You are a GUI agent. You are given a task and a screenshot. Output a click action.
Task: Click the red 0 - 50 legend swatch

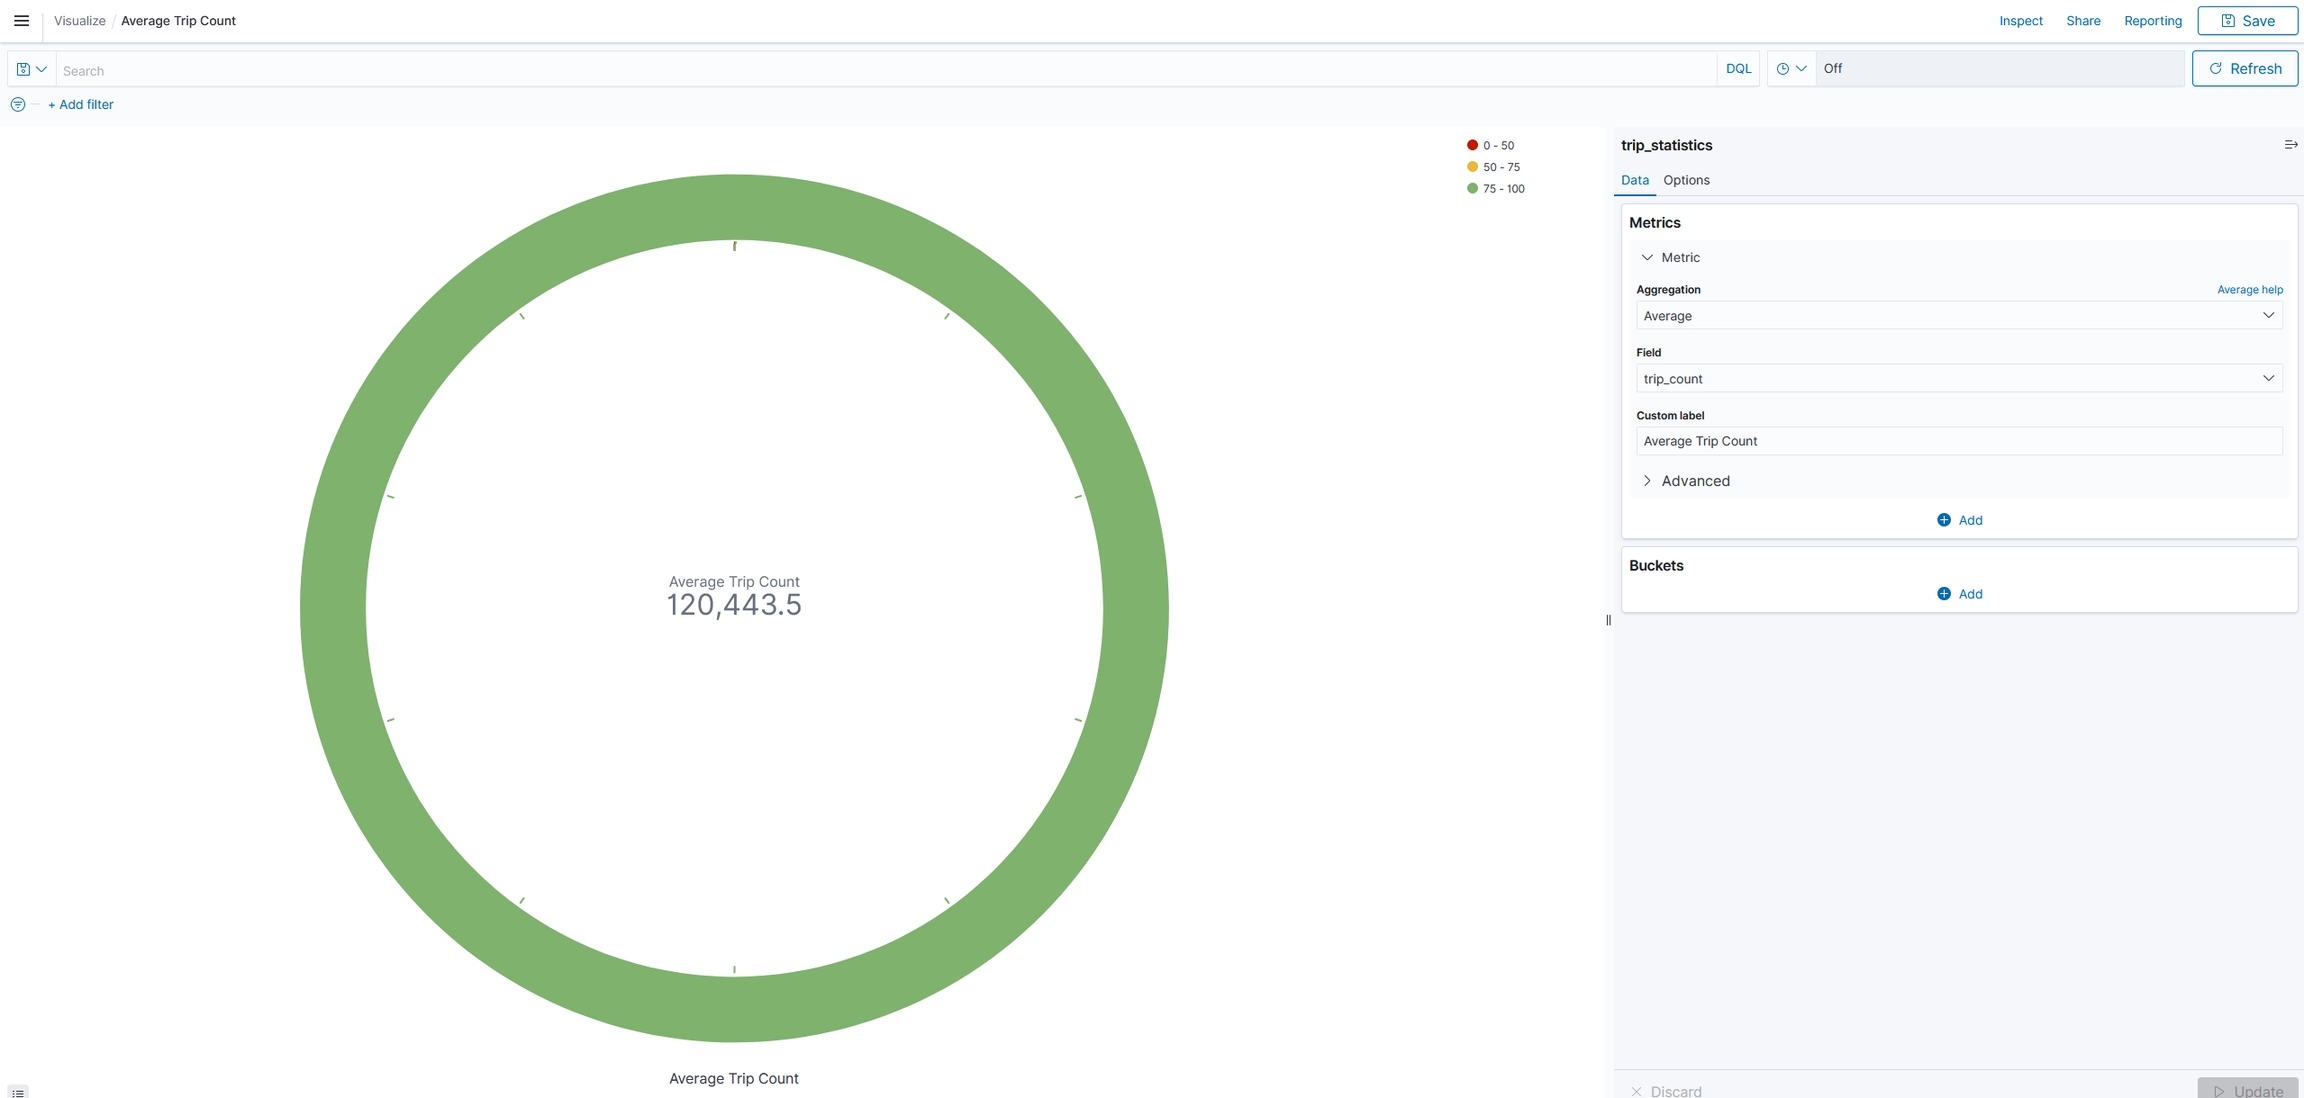pyautogui.click(x=1472, y=145)
